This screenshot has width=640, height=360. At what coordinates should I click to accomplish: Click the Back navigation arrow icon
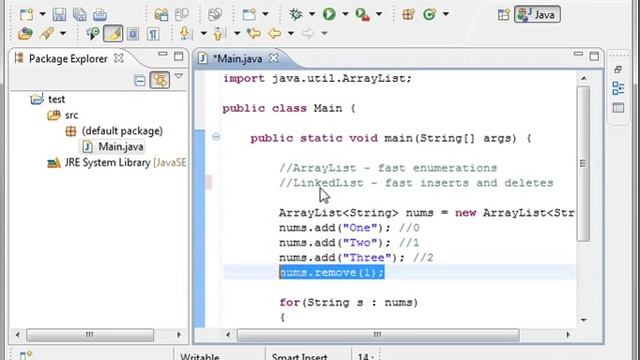275,33
